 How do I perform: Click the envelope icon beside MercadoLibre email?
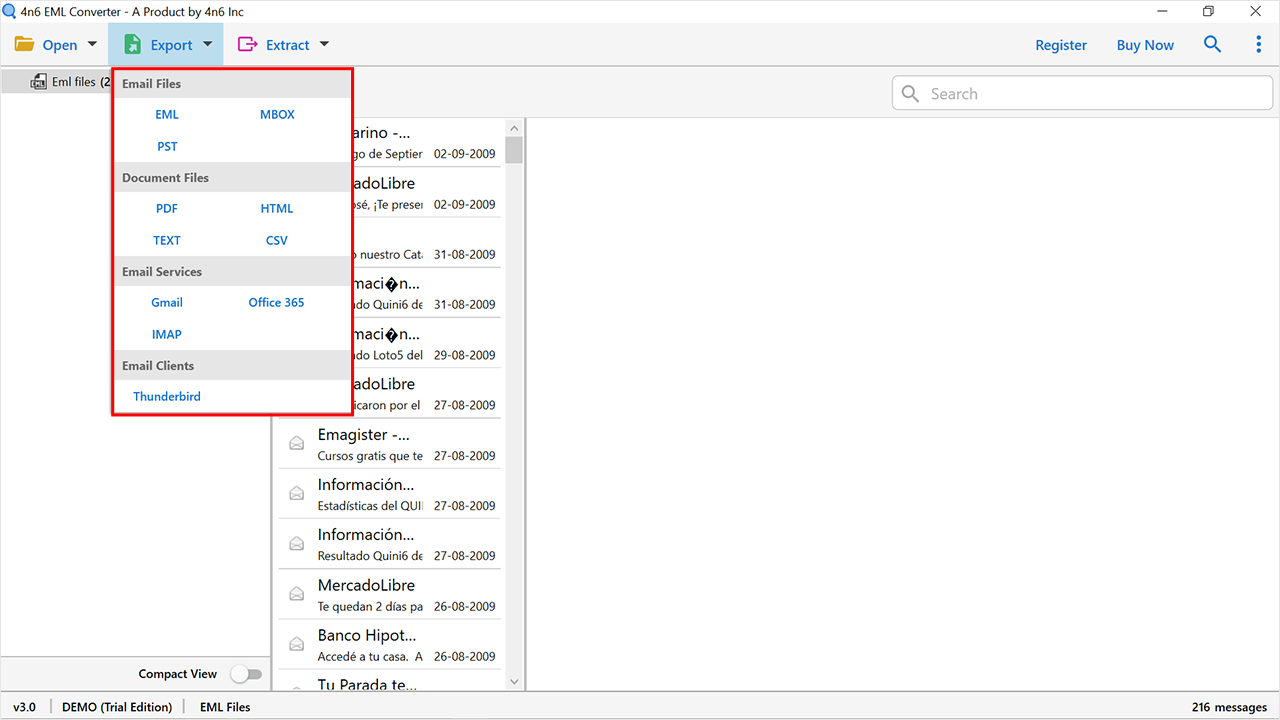[296, 593]
